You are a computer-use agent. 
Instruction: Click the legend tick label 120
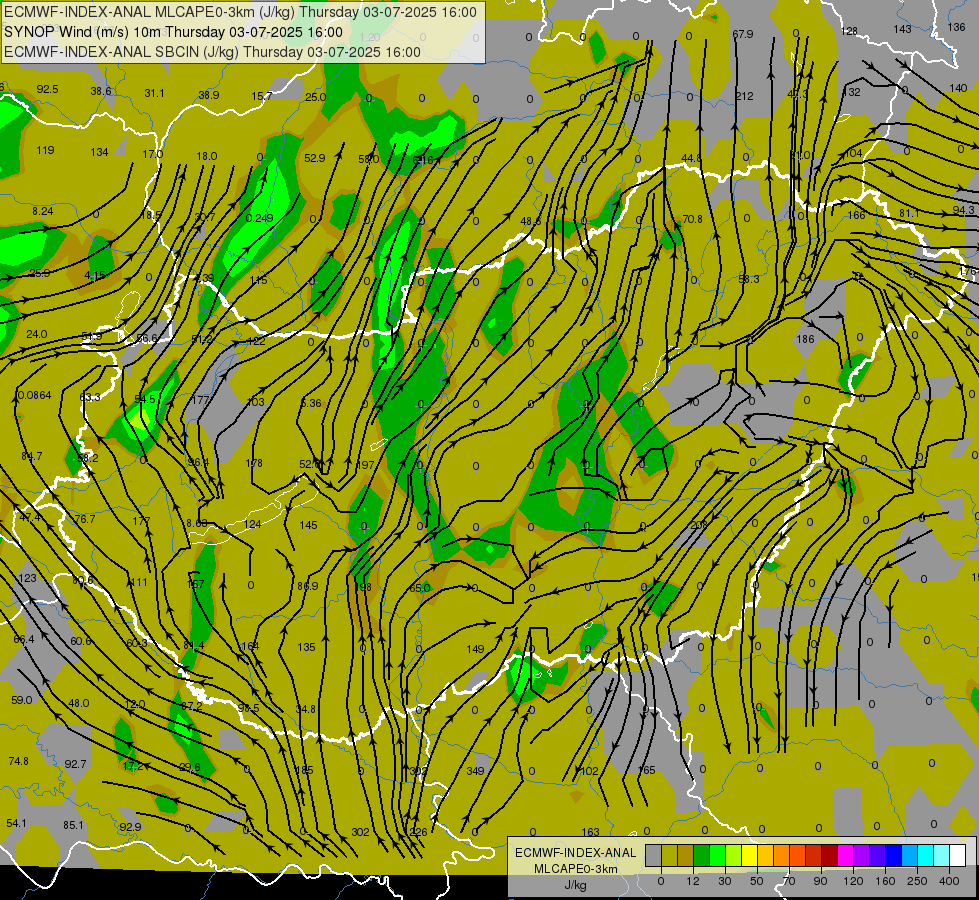(853, 881)
